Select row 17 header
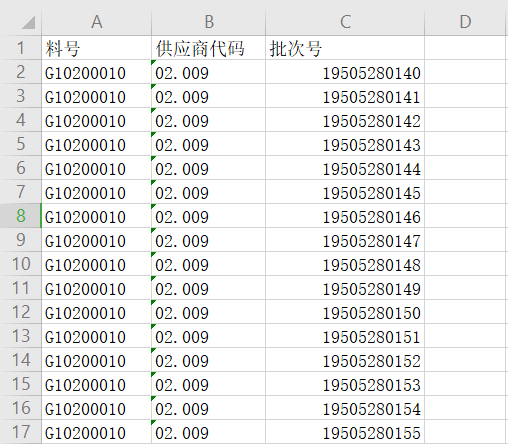508x444 pixels. coord(21,432)
